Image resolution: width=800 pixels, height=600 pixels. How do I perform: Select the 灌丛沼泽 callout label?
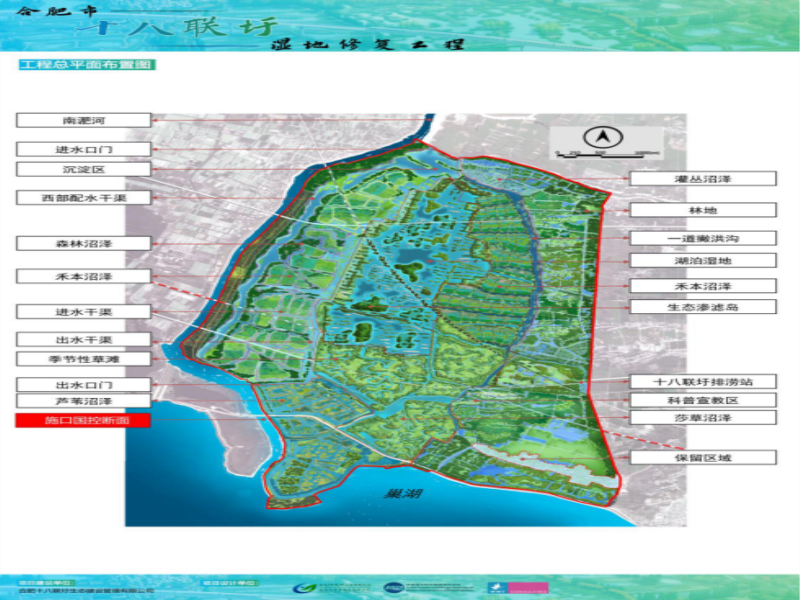pos(703,179)
